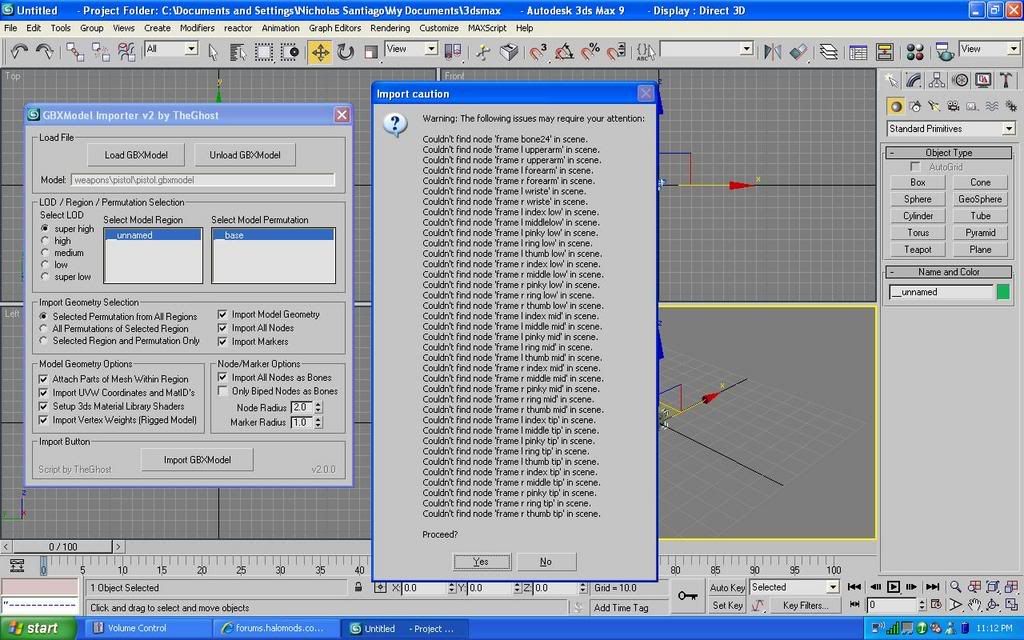Screen dimensions: 1024x640
Task: Click the Import GBXModel button
Action: pyautogui.click(x=197, y=460)
